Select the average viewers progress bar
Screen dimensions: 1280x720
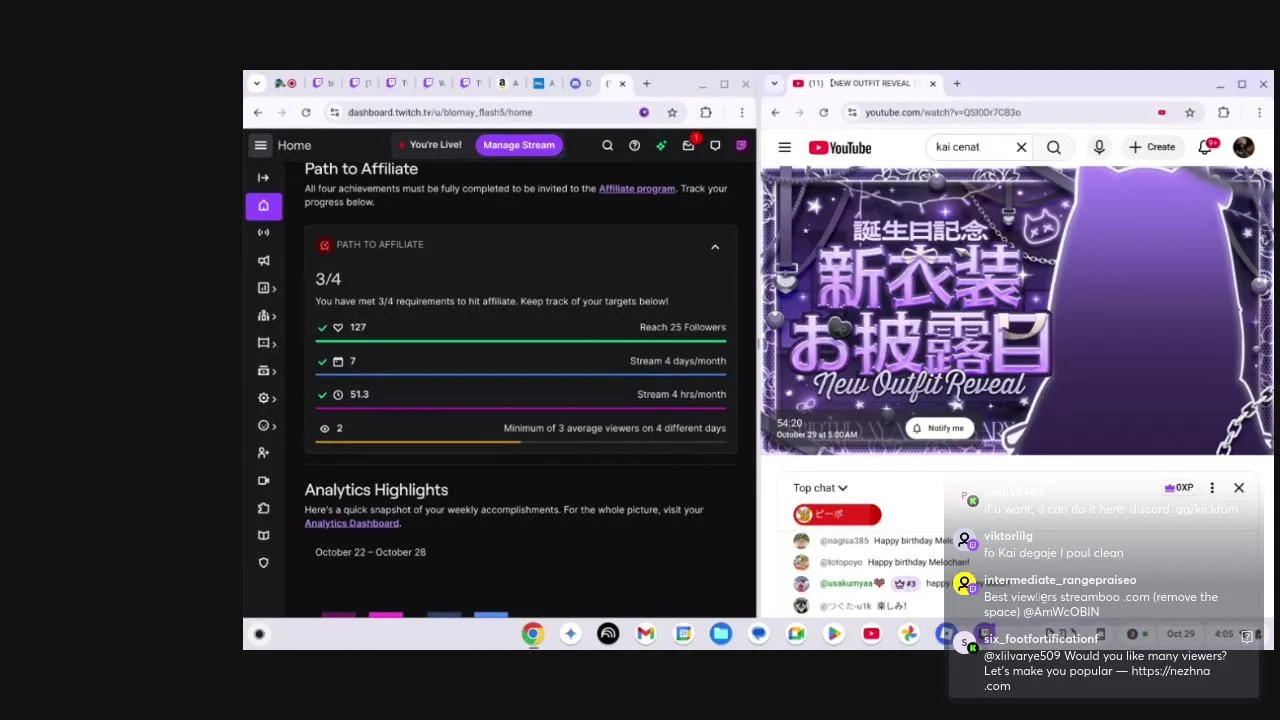521,441
